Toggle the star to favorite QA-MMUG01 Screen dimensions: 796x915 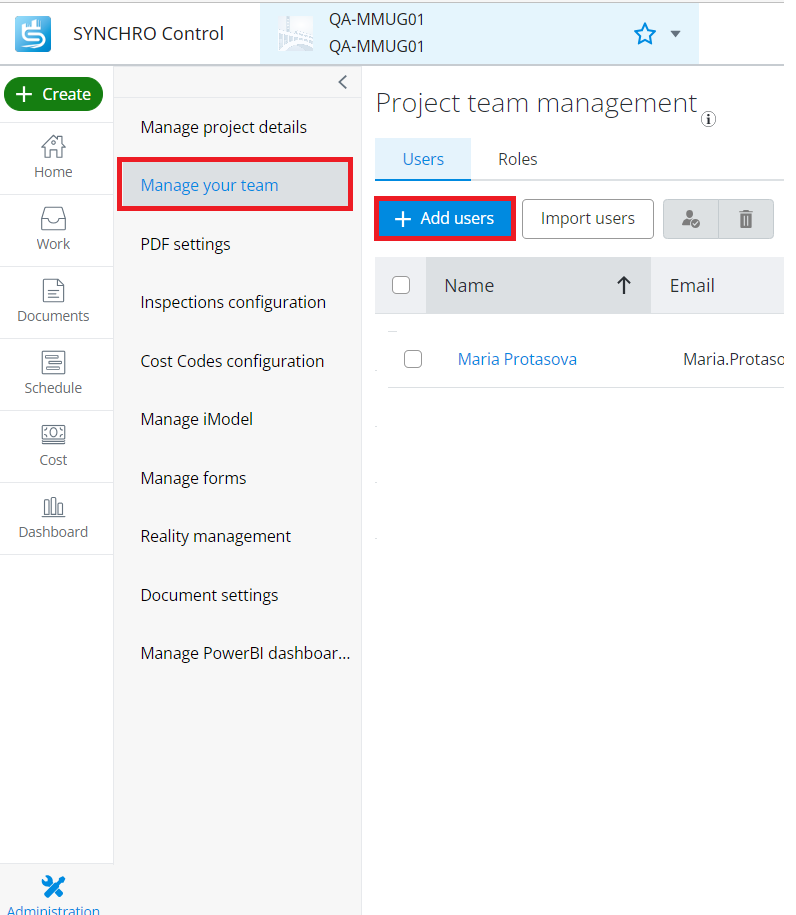click(645, 33)
